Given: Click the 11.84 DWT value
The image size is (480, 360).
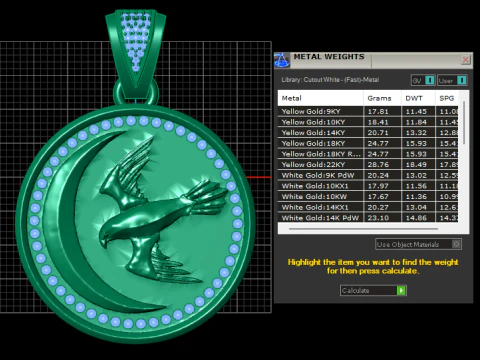Looking at the screenshot, I should click(x=416, y=122).
